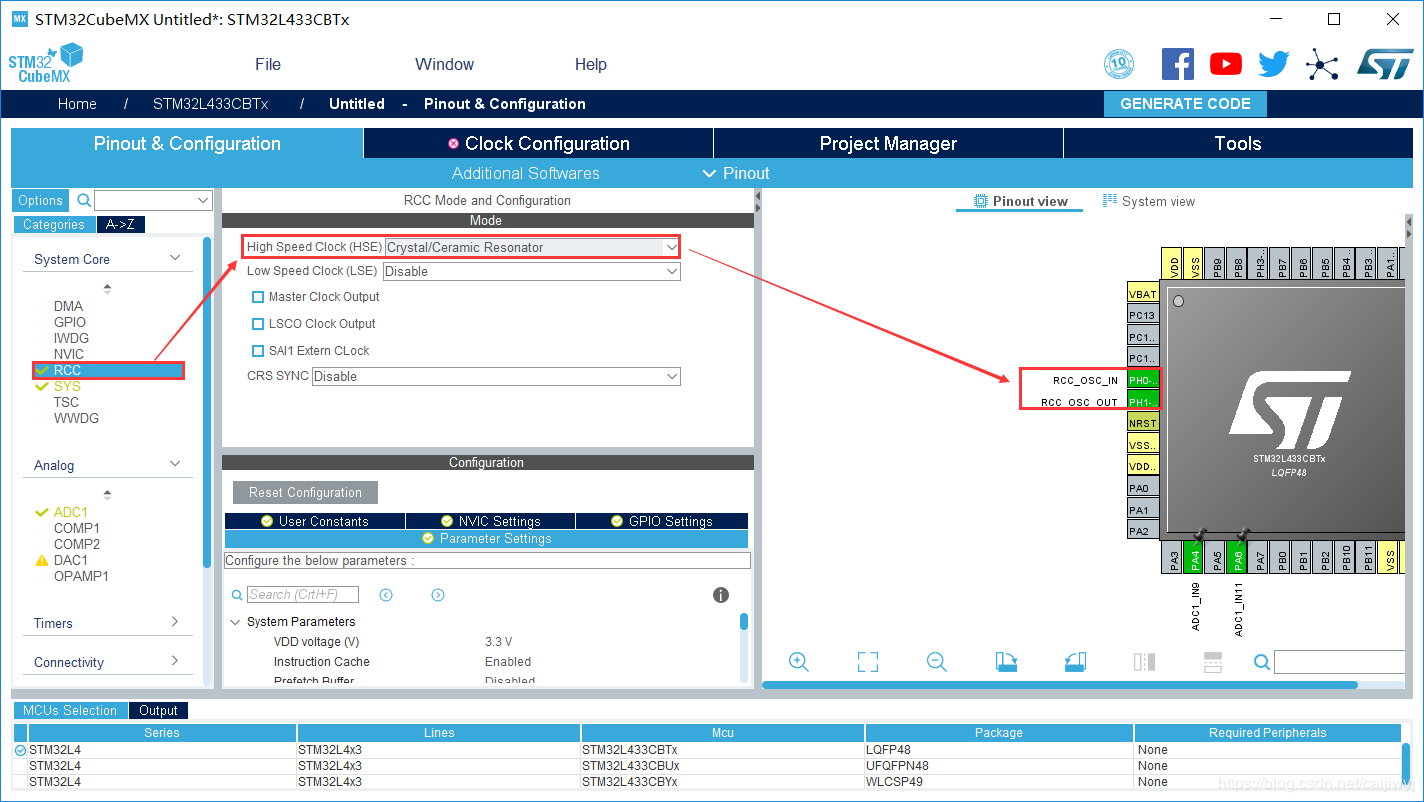Click the green PH1 pin on the chip
This screenshot has height=802, width=1424.
(x=1143, y=402)
